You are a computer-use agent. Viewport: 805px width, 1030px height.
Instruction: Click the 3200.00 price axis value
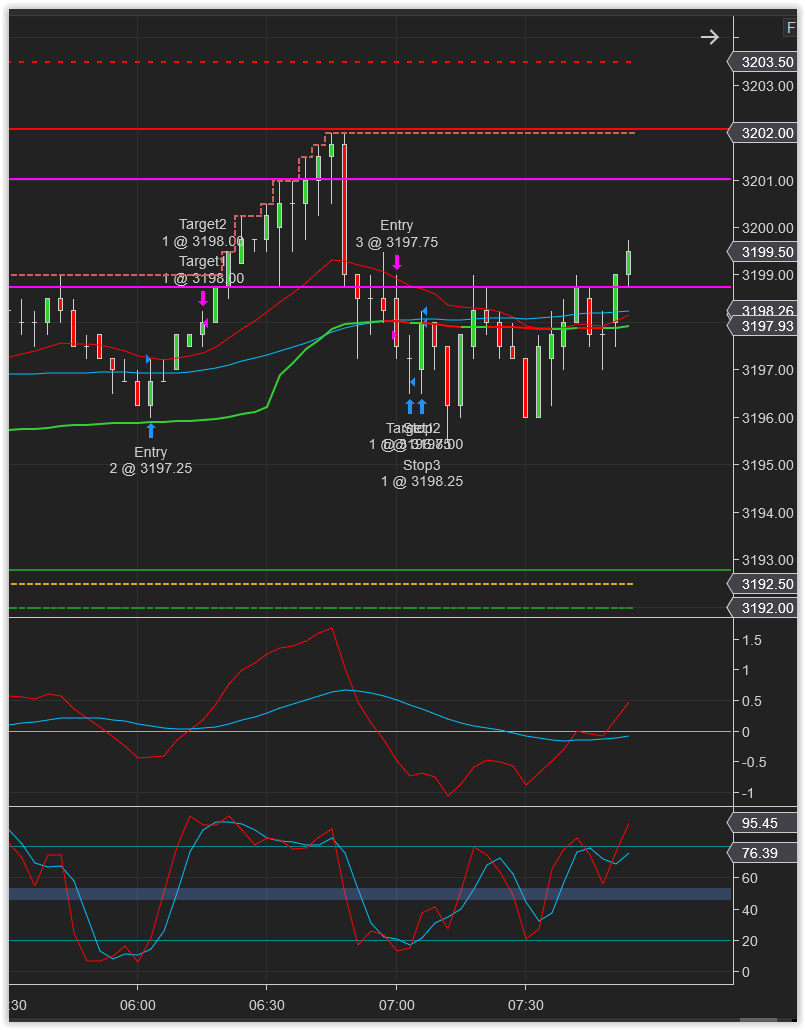(x=768, y=229)
